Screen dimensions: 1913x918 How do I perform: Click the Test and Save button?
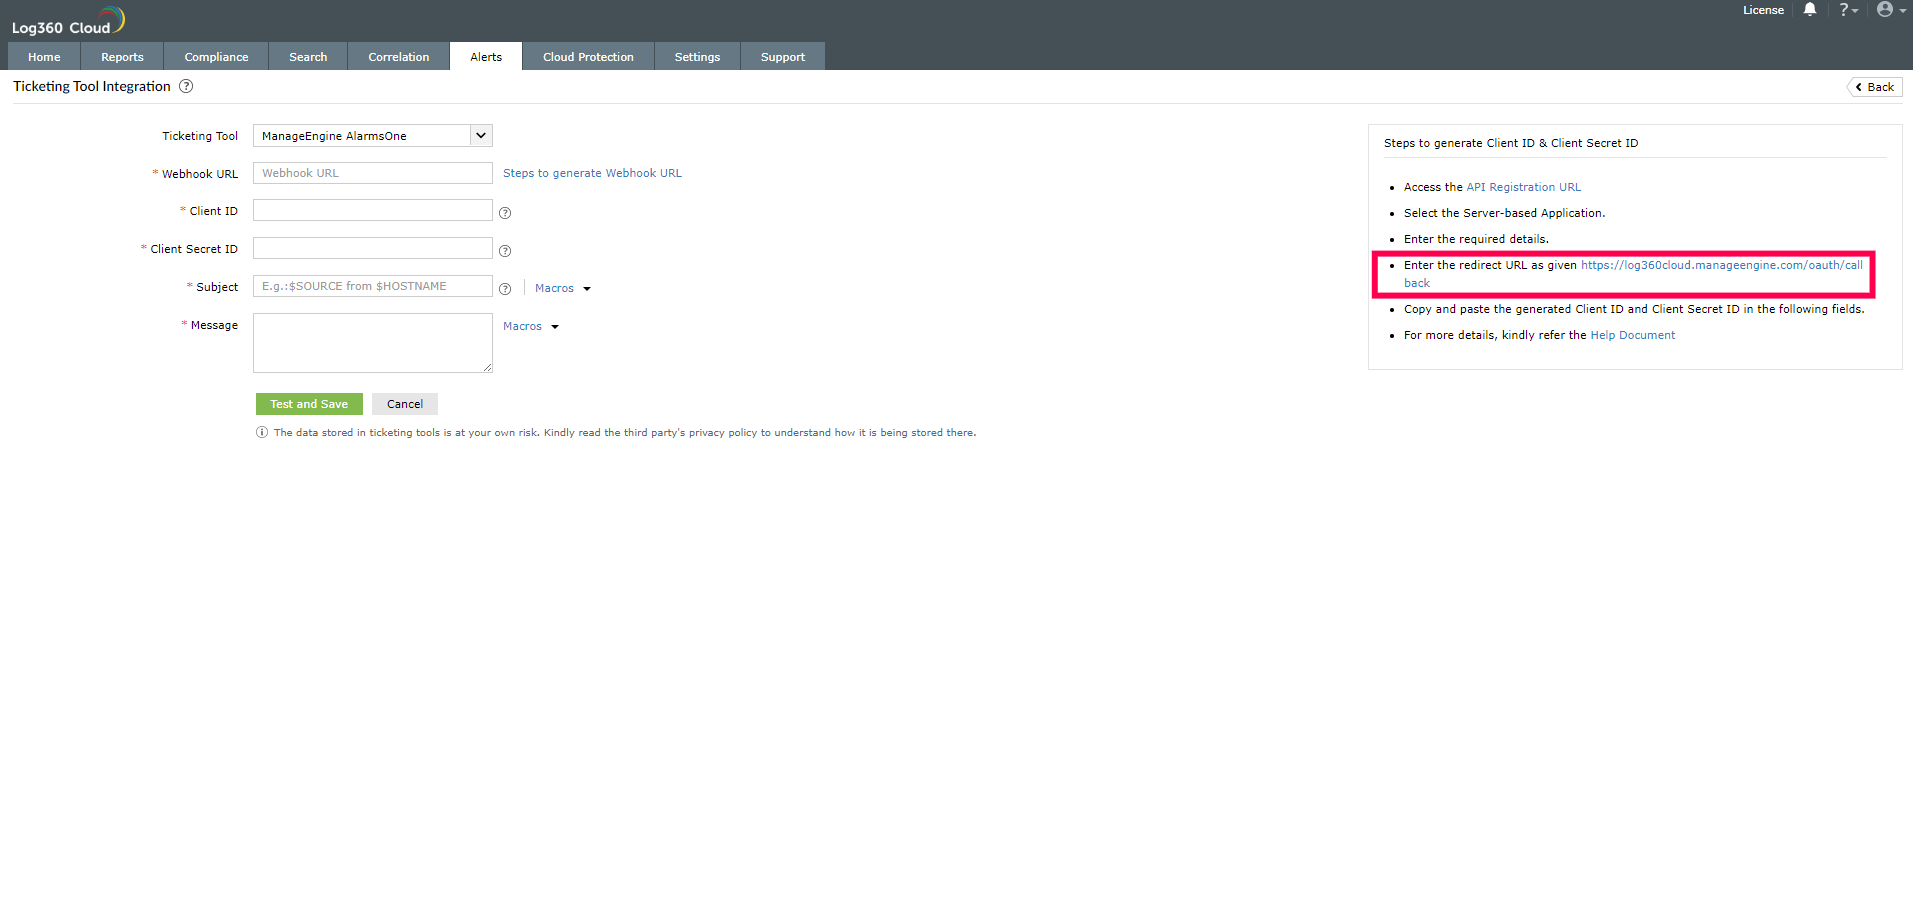pyautogui.click(x=308, y=404)
